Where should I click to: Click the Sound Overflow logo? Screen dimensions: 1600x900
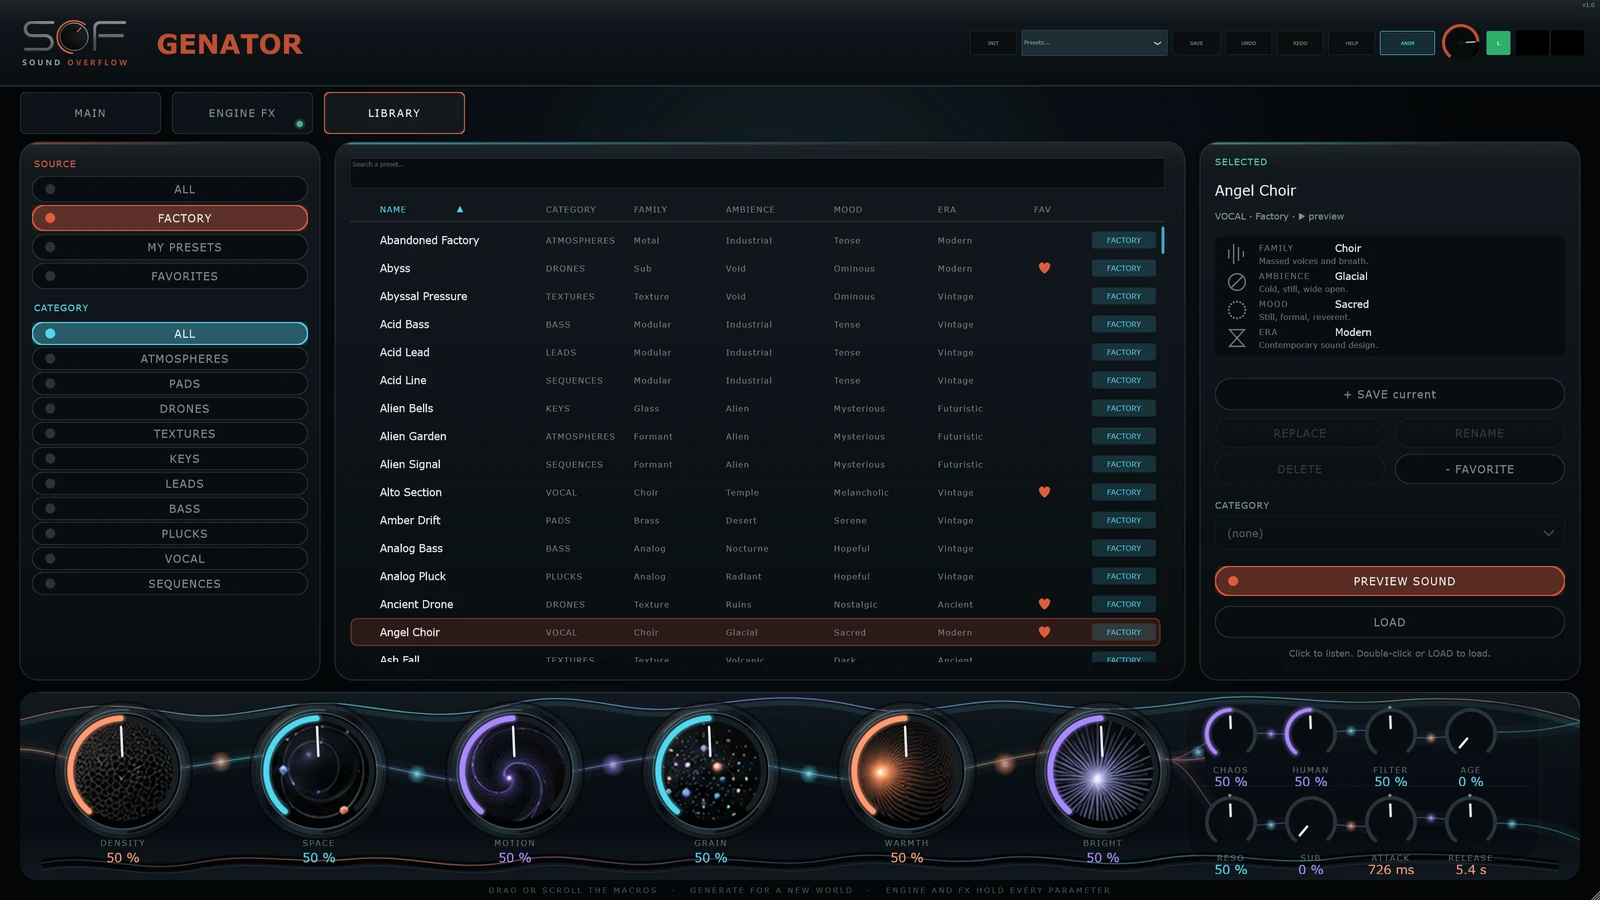75,43
